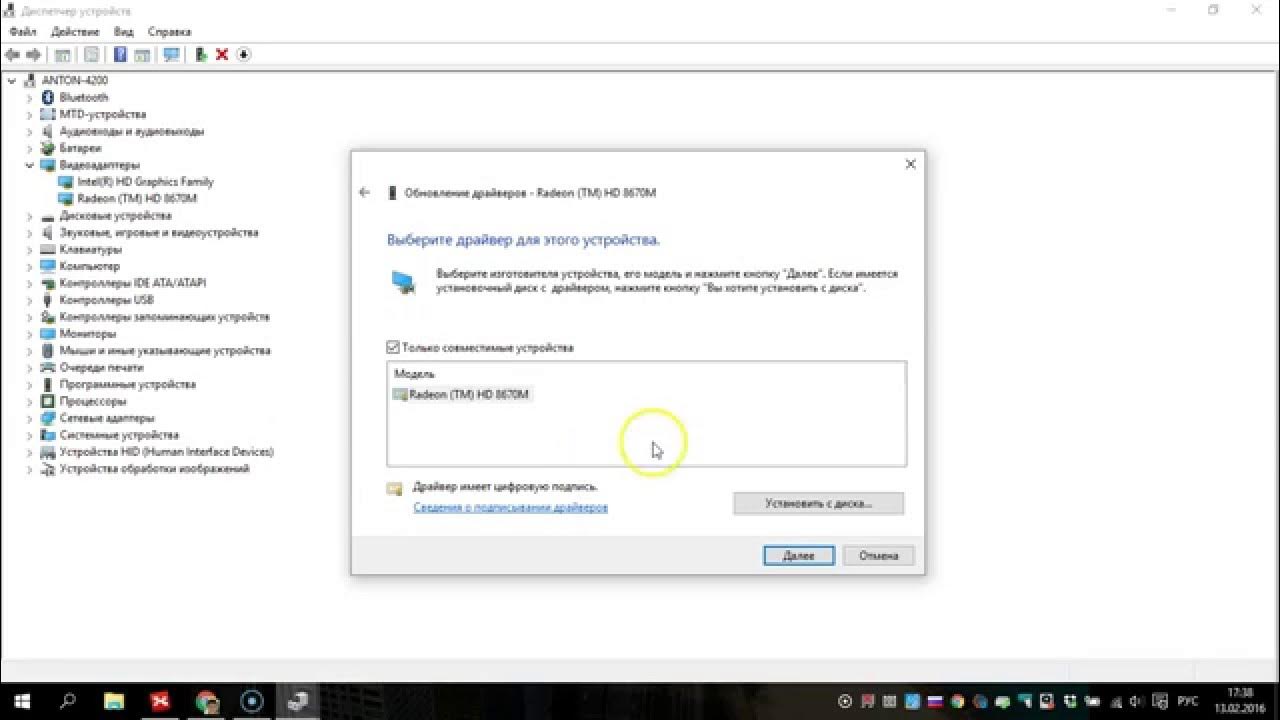Click the Forward arrow in Device Manager toolbar

pos(34,55)
